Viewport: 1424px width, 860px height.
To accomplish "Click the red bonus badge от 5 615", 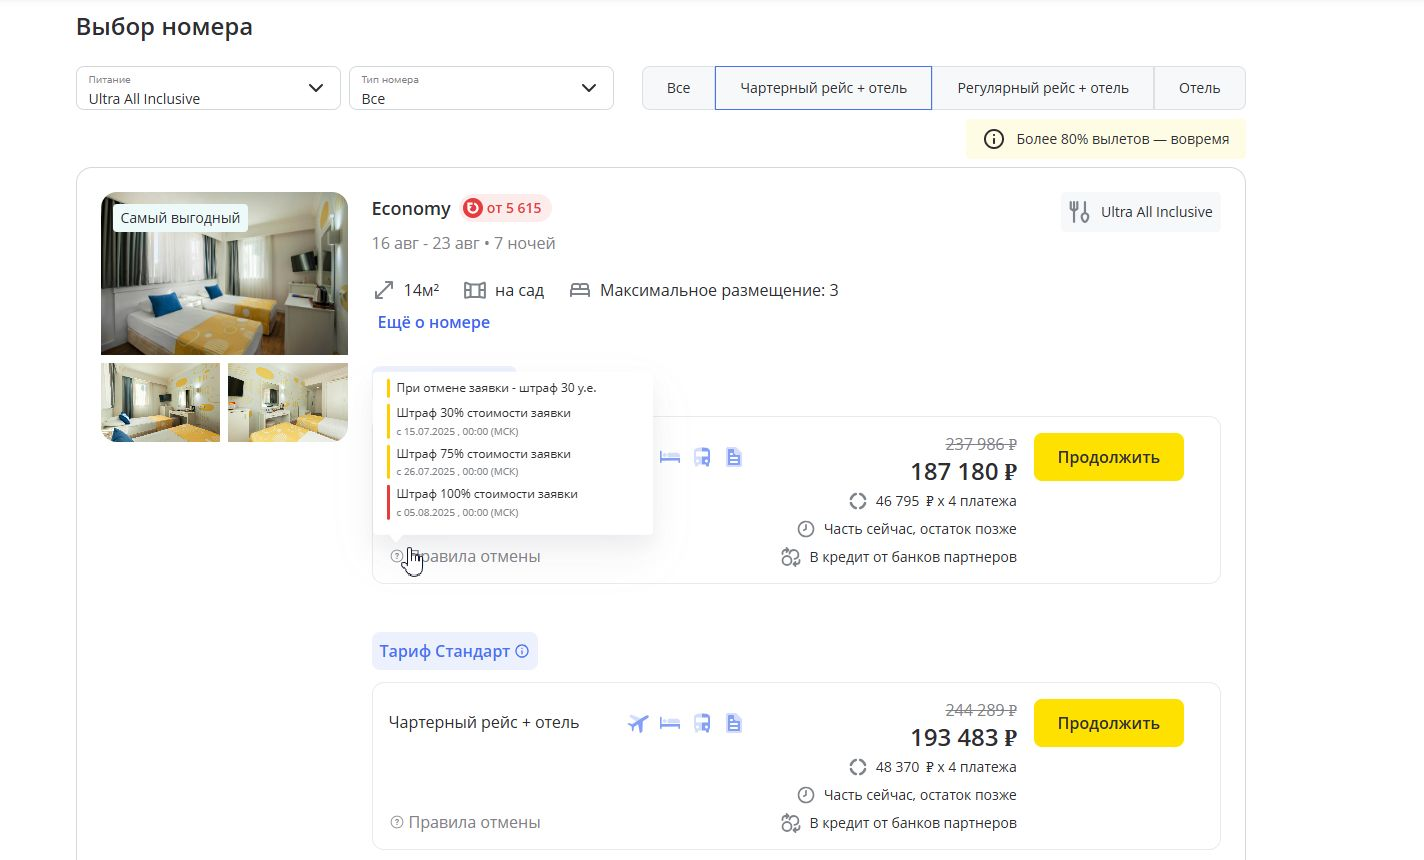I will 506,208.
